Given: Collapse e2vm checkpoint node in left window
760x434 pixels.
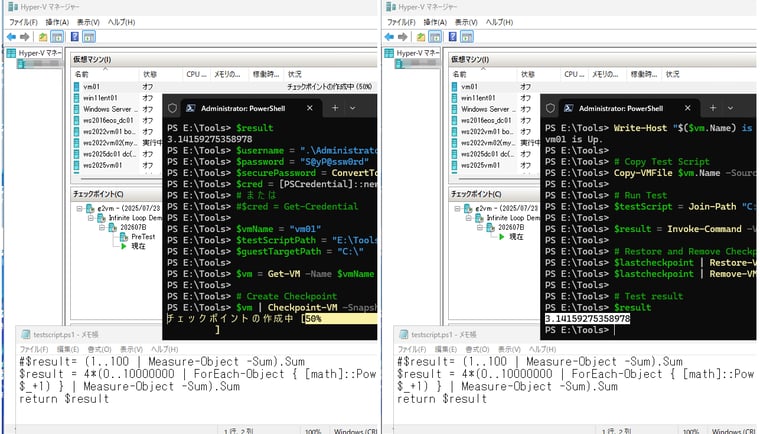Looking at the screenshot, I should coord(79,209).
